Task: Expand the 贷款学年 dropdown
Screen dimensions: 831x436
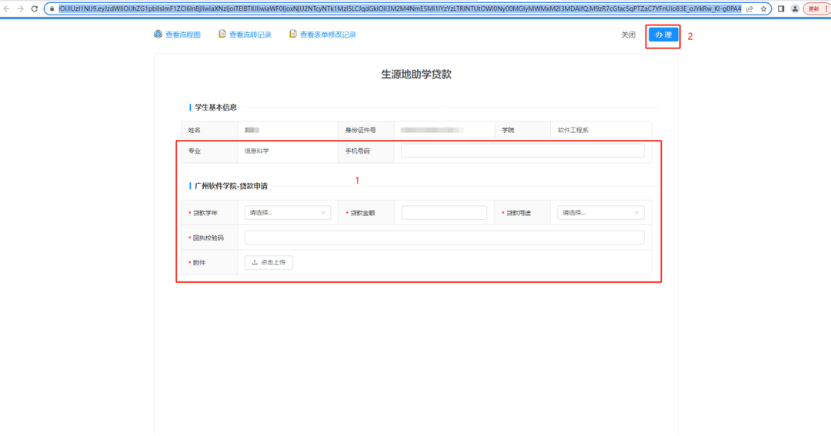Action: [288, 213]
